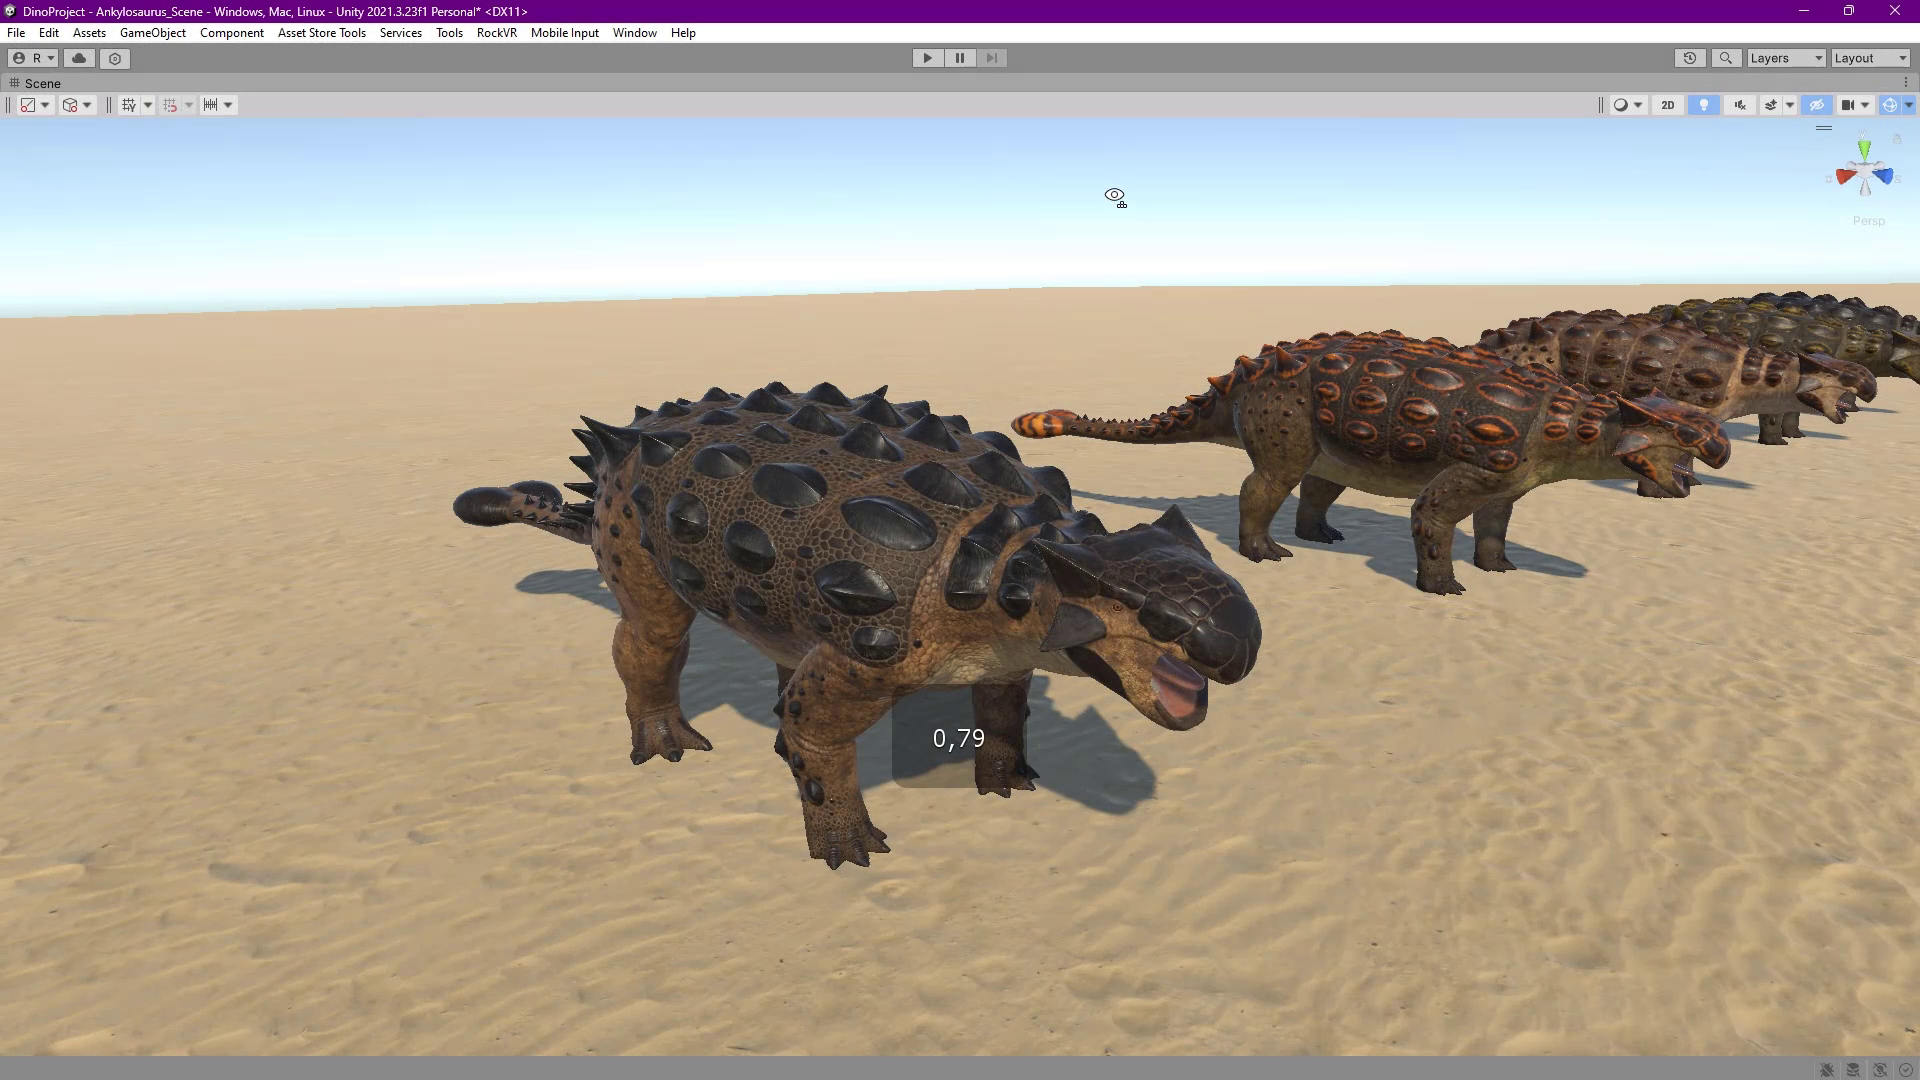This screenshot has width=1920, height=1080.
Task: Open the Asset Store Tools menu
Action: point(322,33)
